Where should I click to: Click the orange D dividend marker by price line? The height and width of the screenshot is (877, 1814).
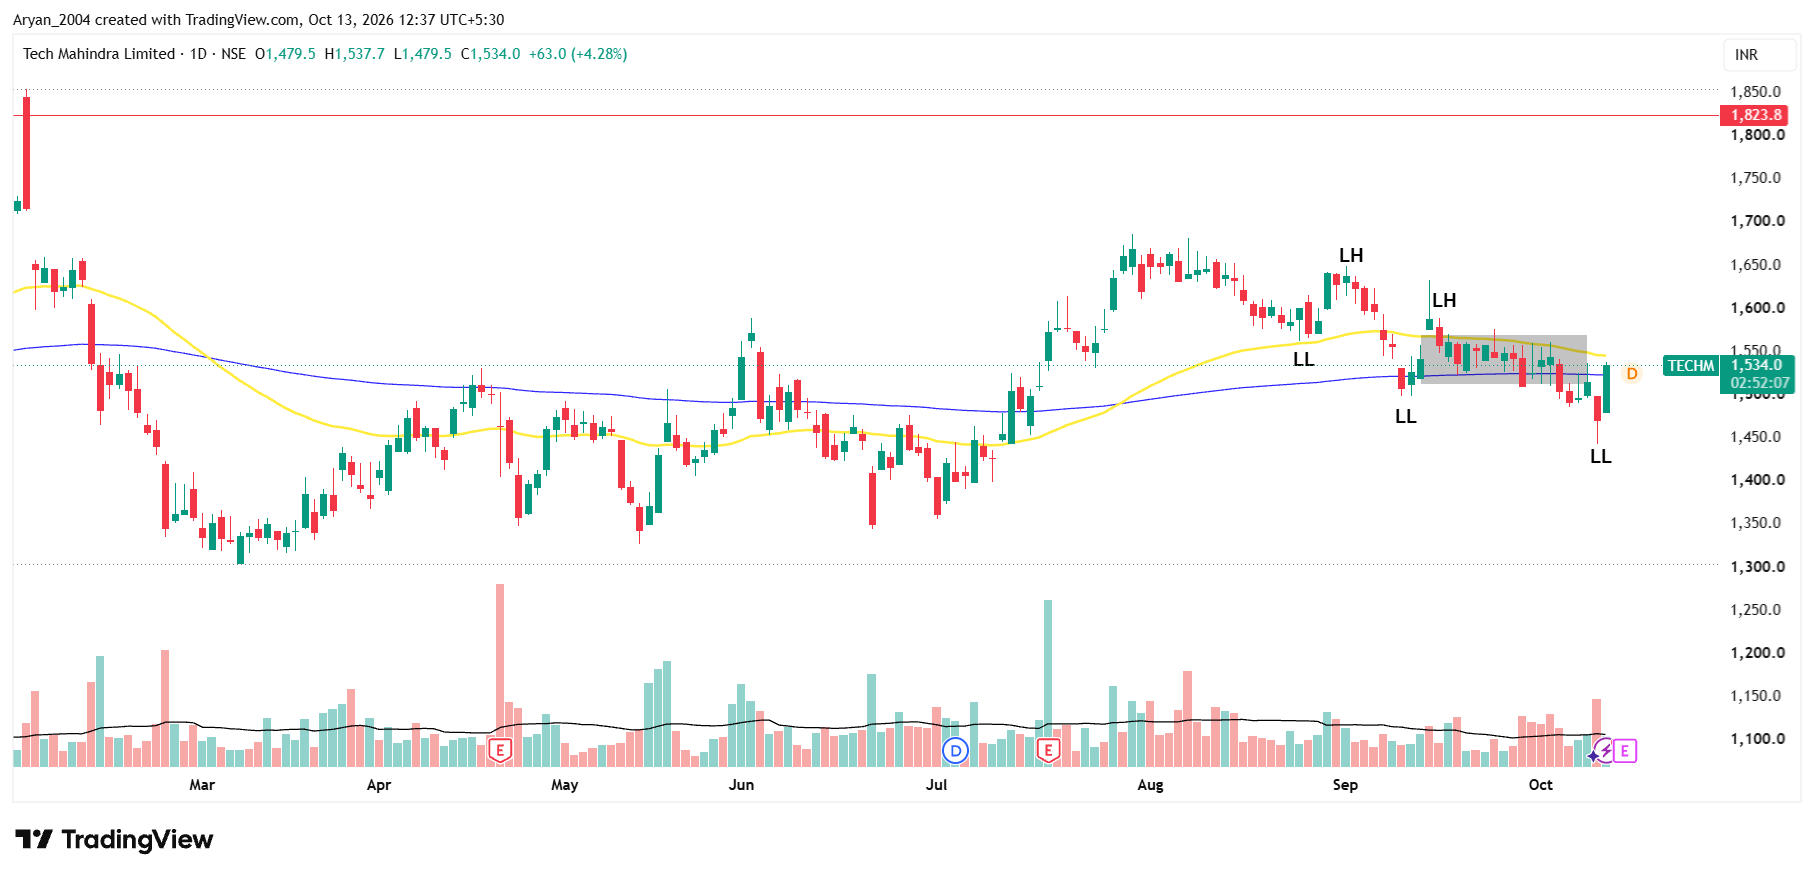[1632, 373]
